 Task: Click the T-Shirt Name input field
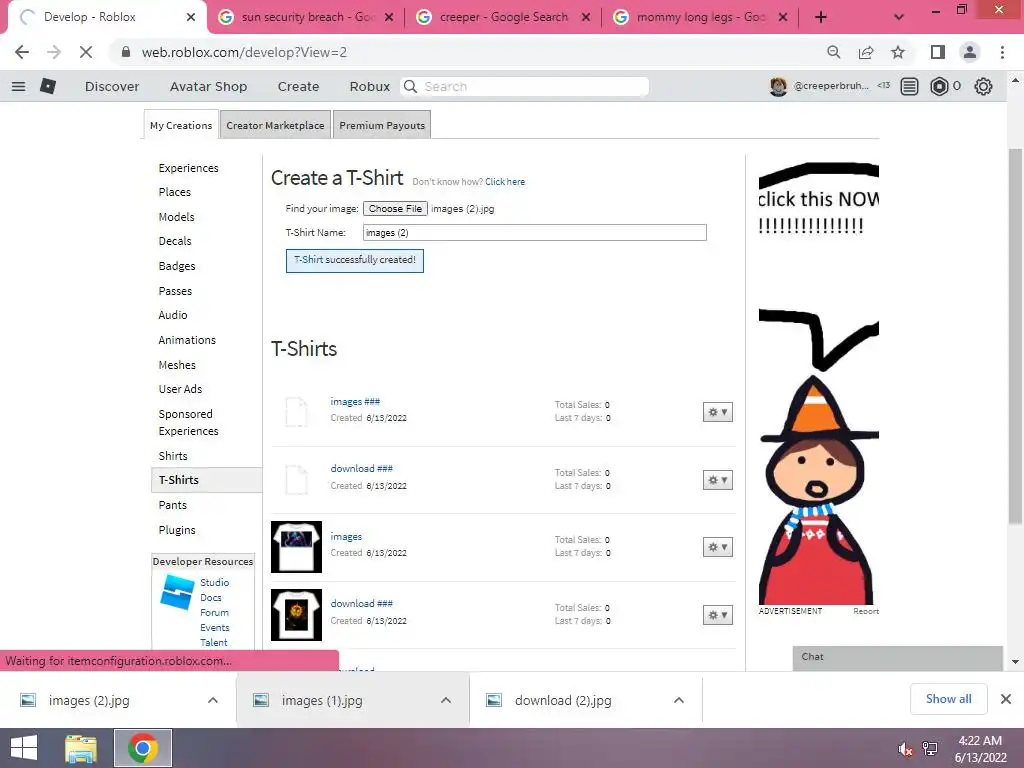534,232
